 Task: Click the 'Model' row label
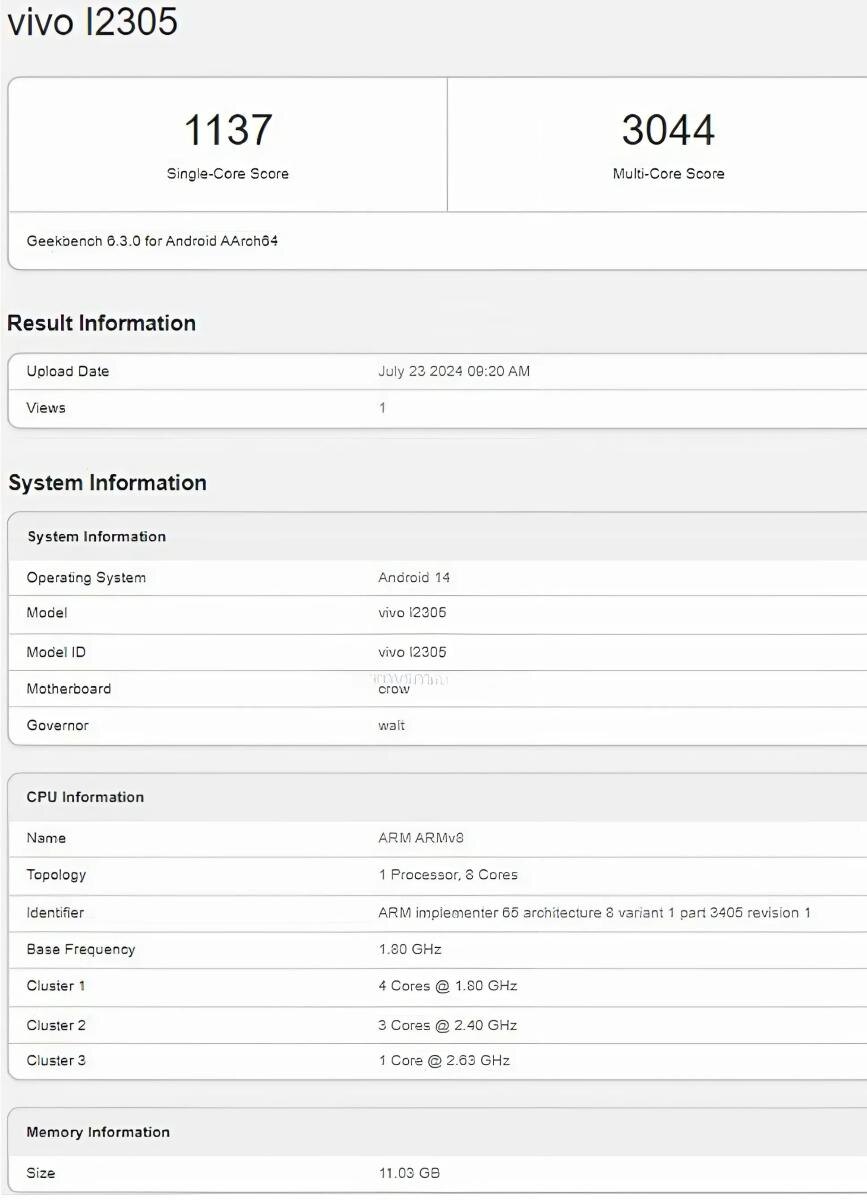(x=47, y=613)
